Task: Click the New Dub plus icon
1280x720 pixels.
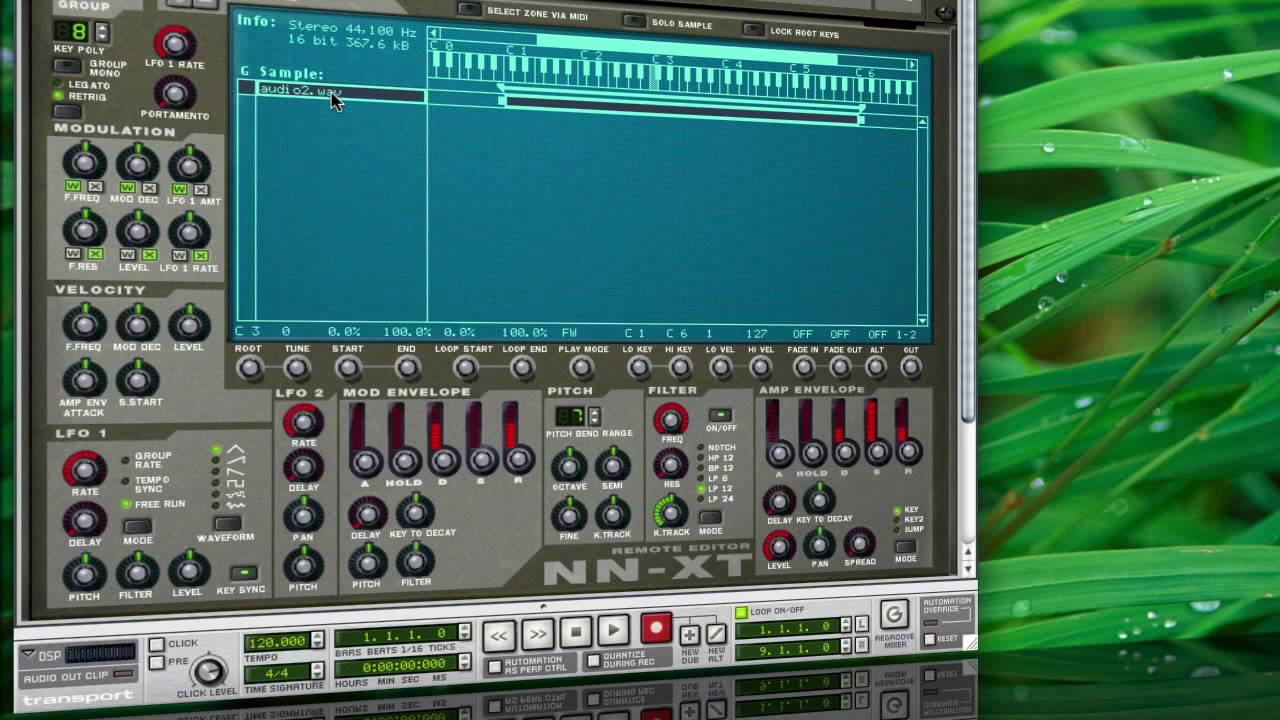Action: tap(689, 634)
